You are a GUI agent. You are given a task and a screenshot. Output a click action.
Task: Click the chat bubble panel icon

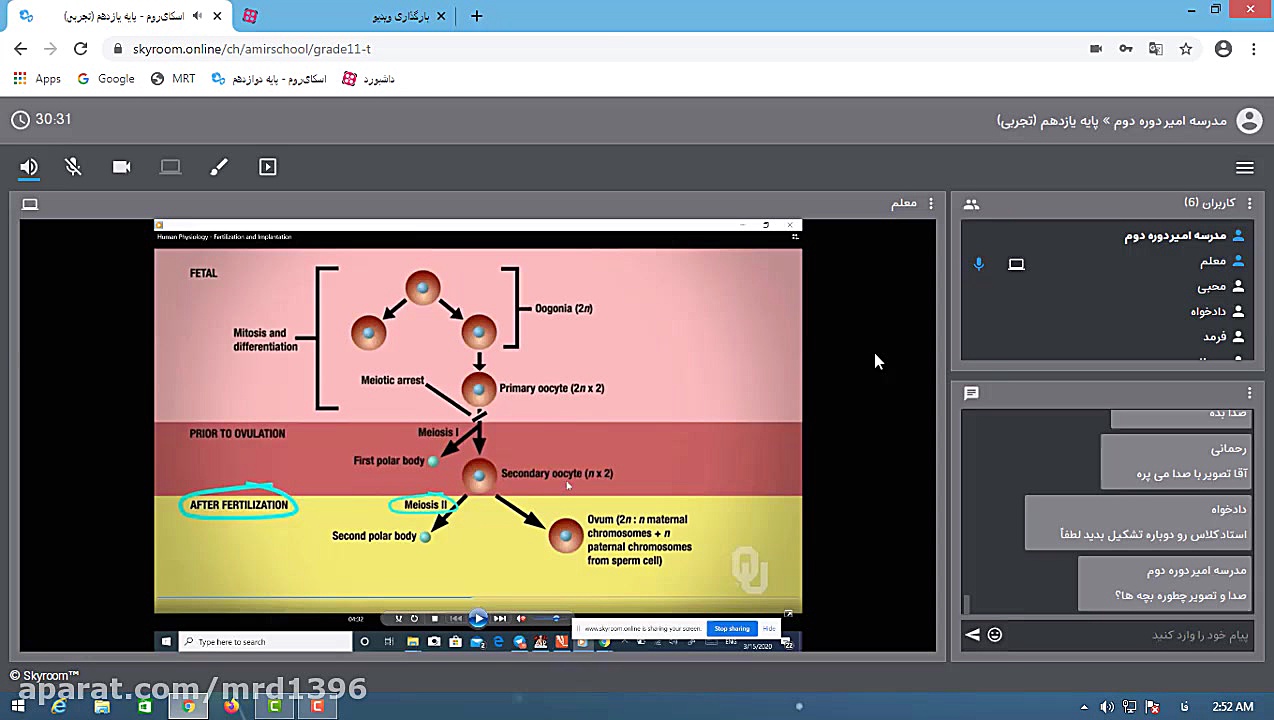pos(971,393)
